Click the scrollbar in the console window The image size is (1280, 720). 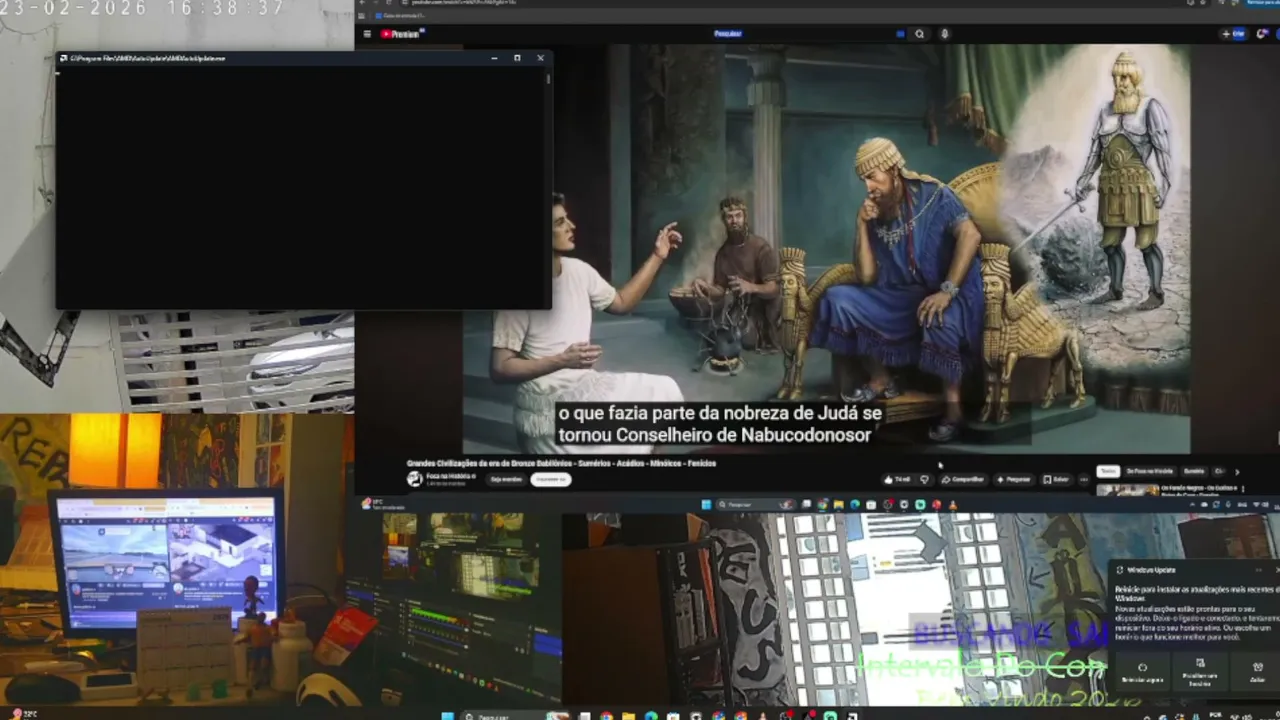(x=548, y=78)
